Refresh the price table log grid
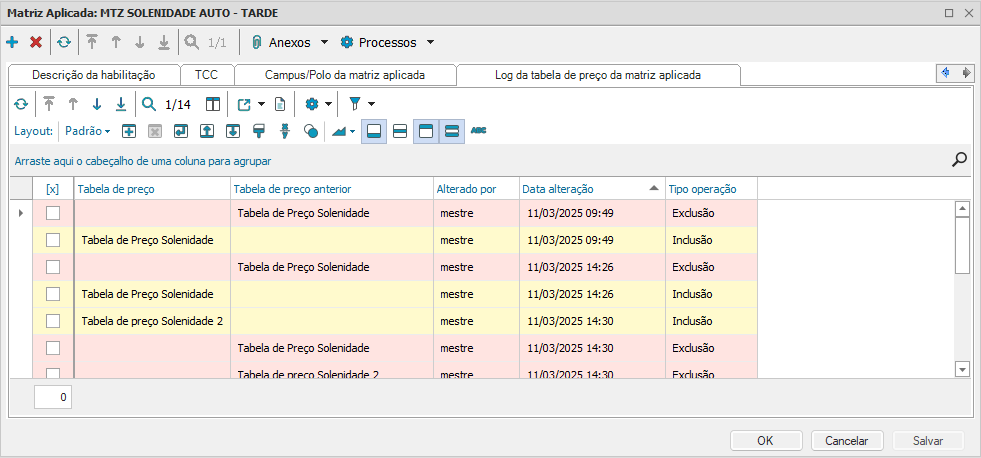This screenshot has width=981, height=458. tap(21, 104)
